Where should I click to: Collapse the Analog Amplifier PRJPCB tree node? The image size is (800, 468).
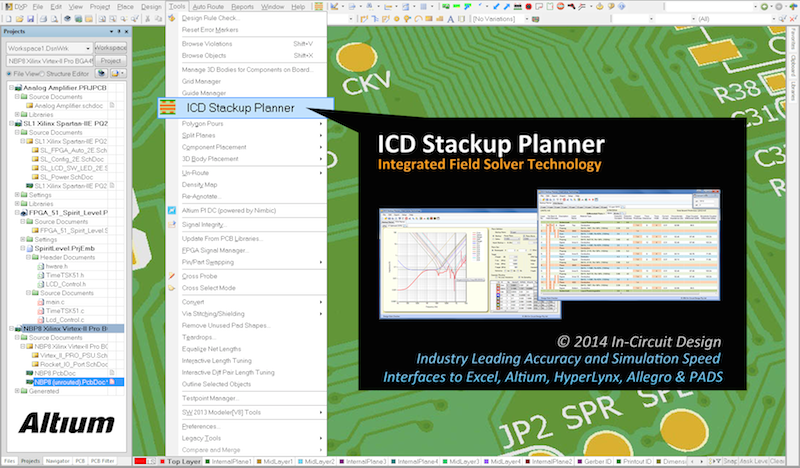[x=11, y=88]
